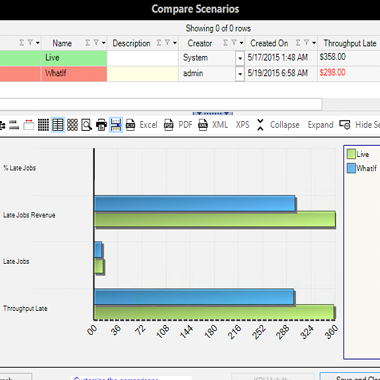Click the Created On filter funnel

pyautogui.click(x=306, y=43)
